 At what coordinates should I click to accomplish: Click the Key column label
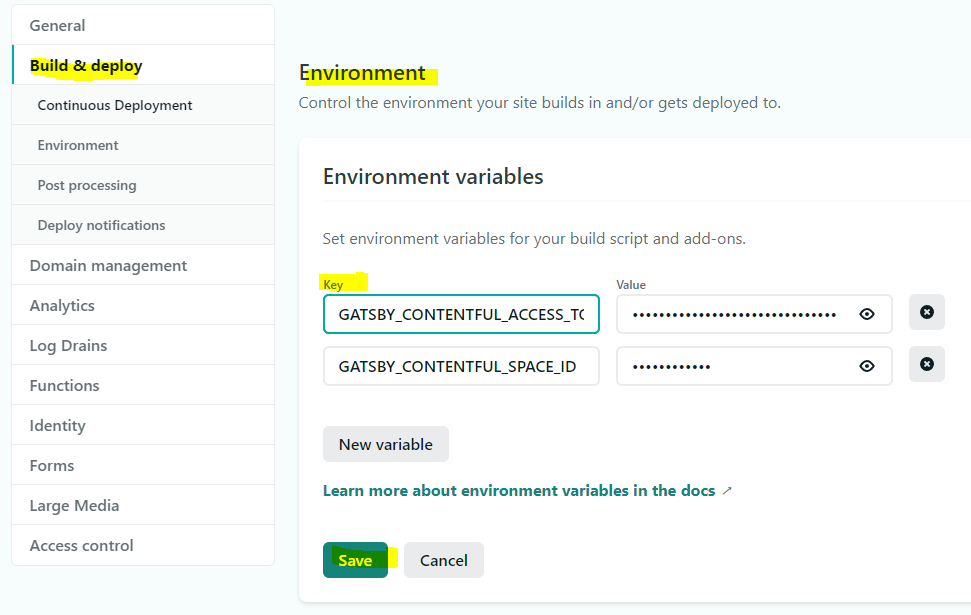[x=333, y=285]
